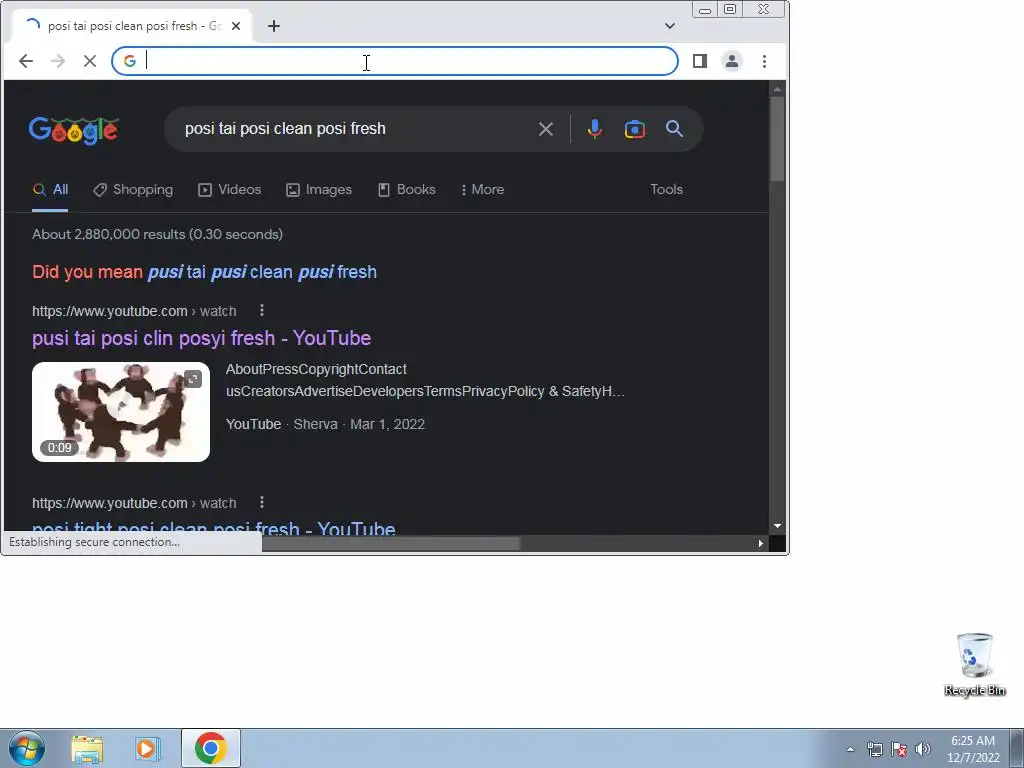1024x768 pixels.
Task: Expand the More search categories menu
Action: tap(483, 190)
